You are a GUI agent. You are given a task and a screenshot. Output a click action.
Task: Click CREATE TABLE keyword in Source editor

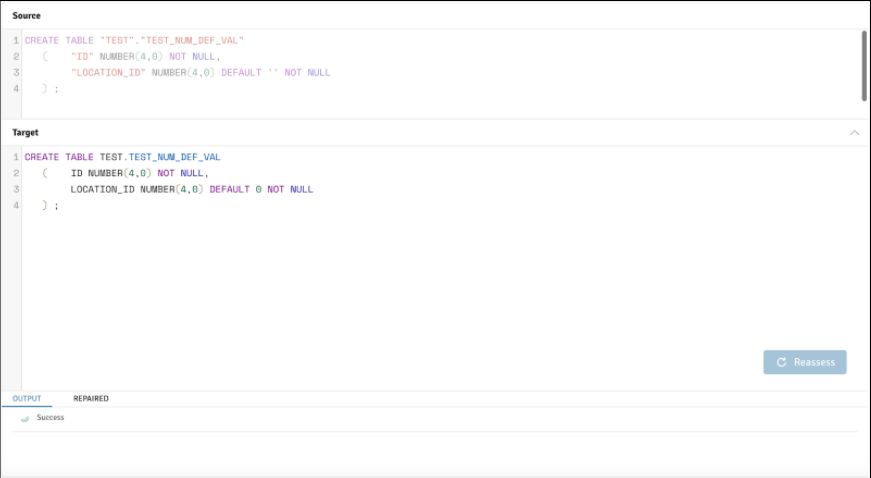(59, 40)
